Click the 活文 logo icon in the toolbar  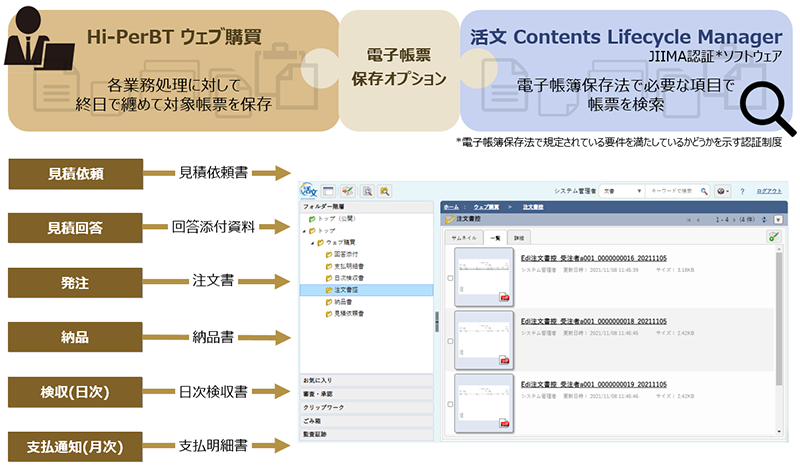click(309, 191)
